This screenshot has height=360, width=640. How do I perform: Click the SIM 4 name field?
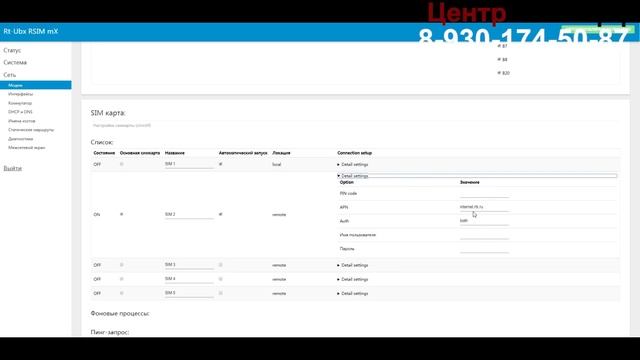pos(189,279)
